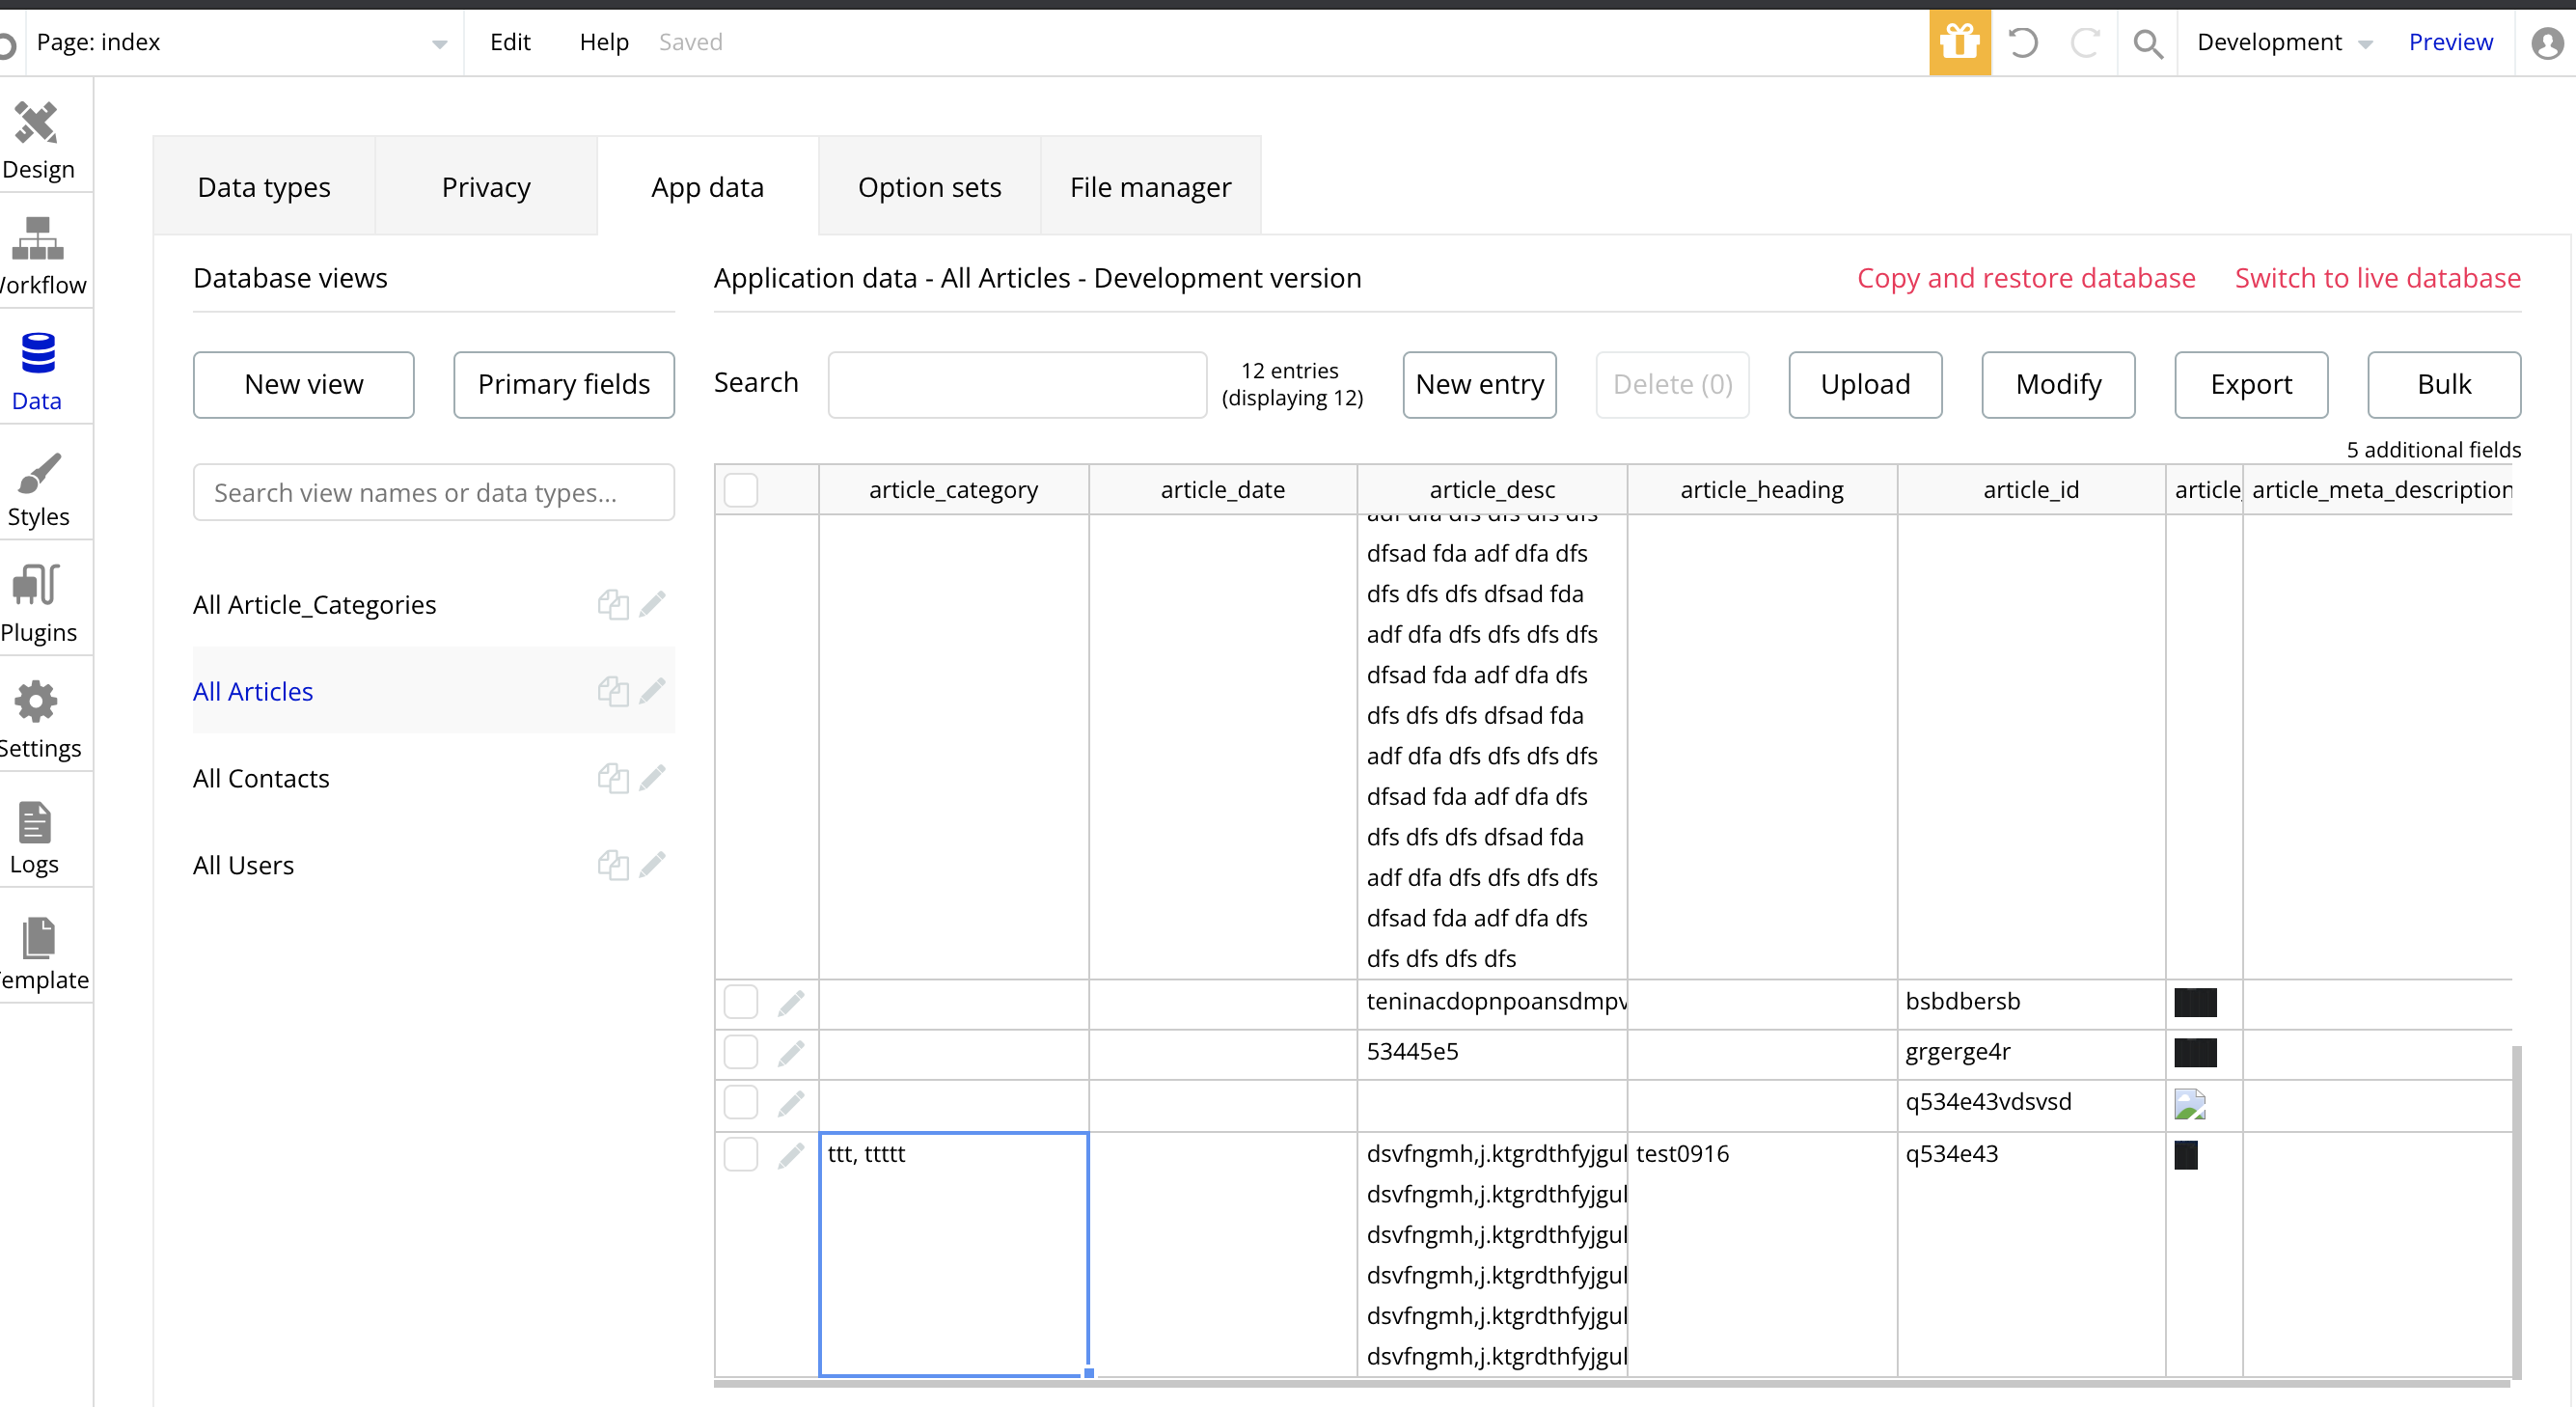Click the New entry button
The width and height of the screenshot is (2576, 1407).
1479,384
